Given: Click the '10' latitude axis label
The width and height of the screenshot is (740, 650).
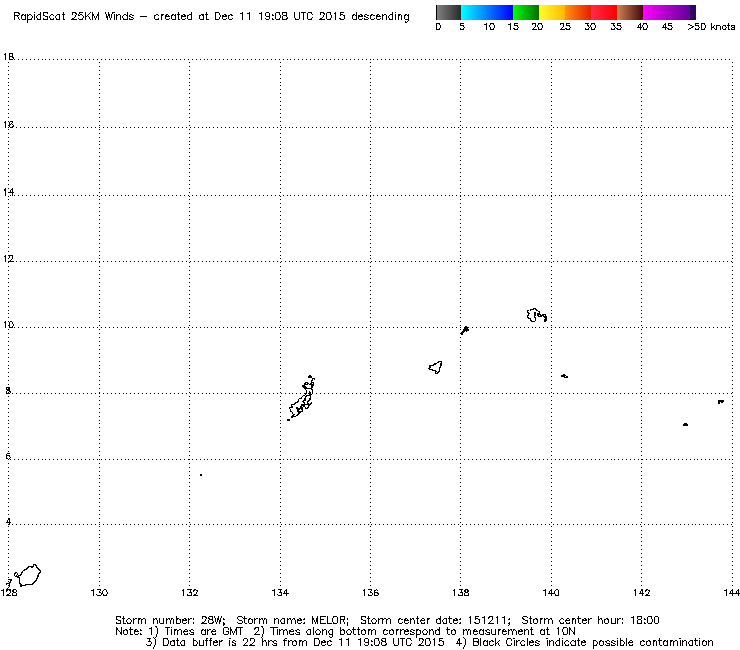Looking at the screenshot, I should coord(9,325).
